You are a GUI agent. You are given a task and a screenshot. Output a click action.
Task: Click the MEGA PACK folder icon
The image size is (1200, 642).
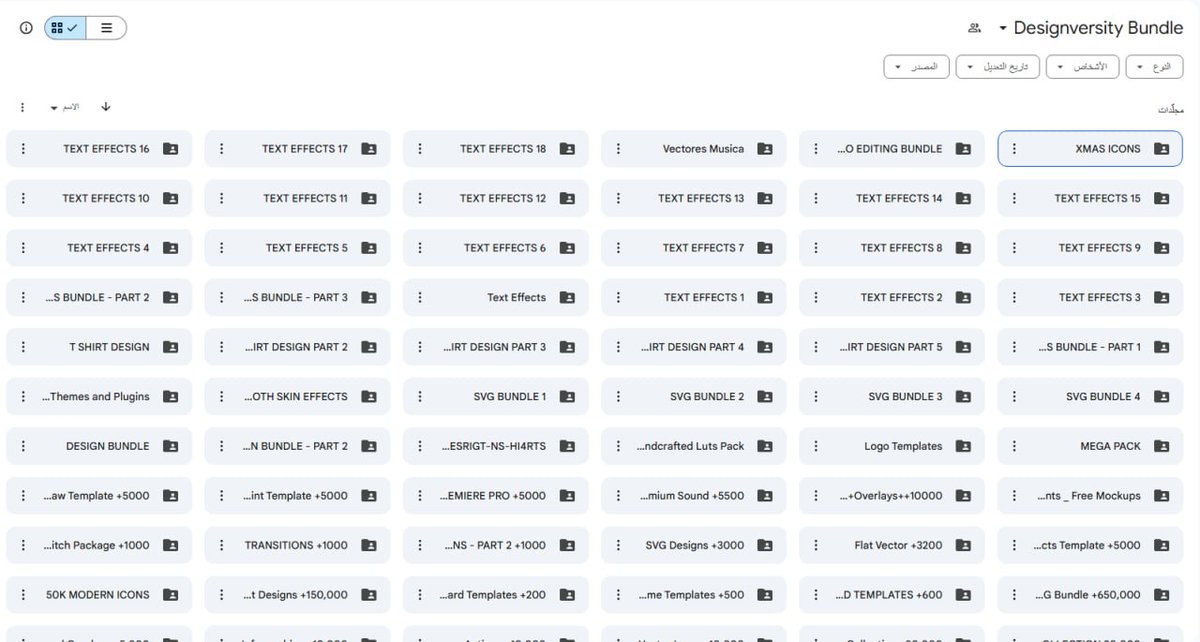(1161, 446)
